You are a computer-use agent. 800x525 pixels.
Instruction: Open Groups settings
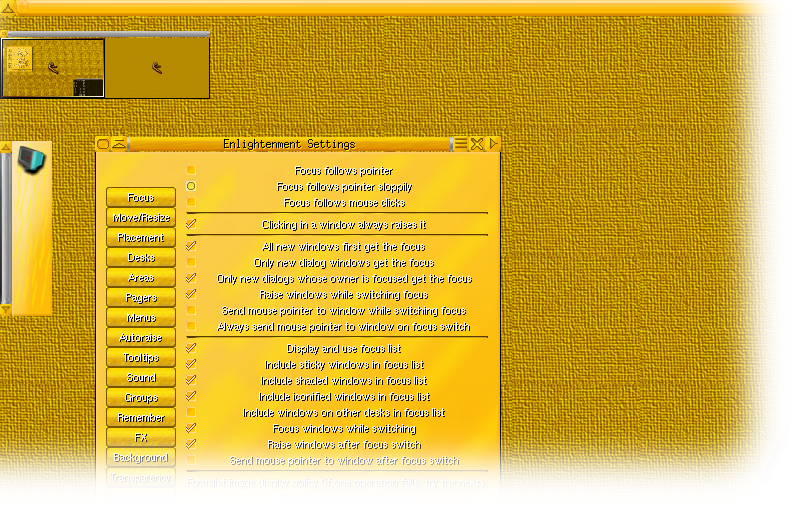(x=141, y=397)
